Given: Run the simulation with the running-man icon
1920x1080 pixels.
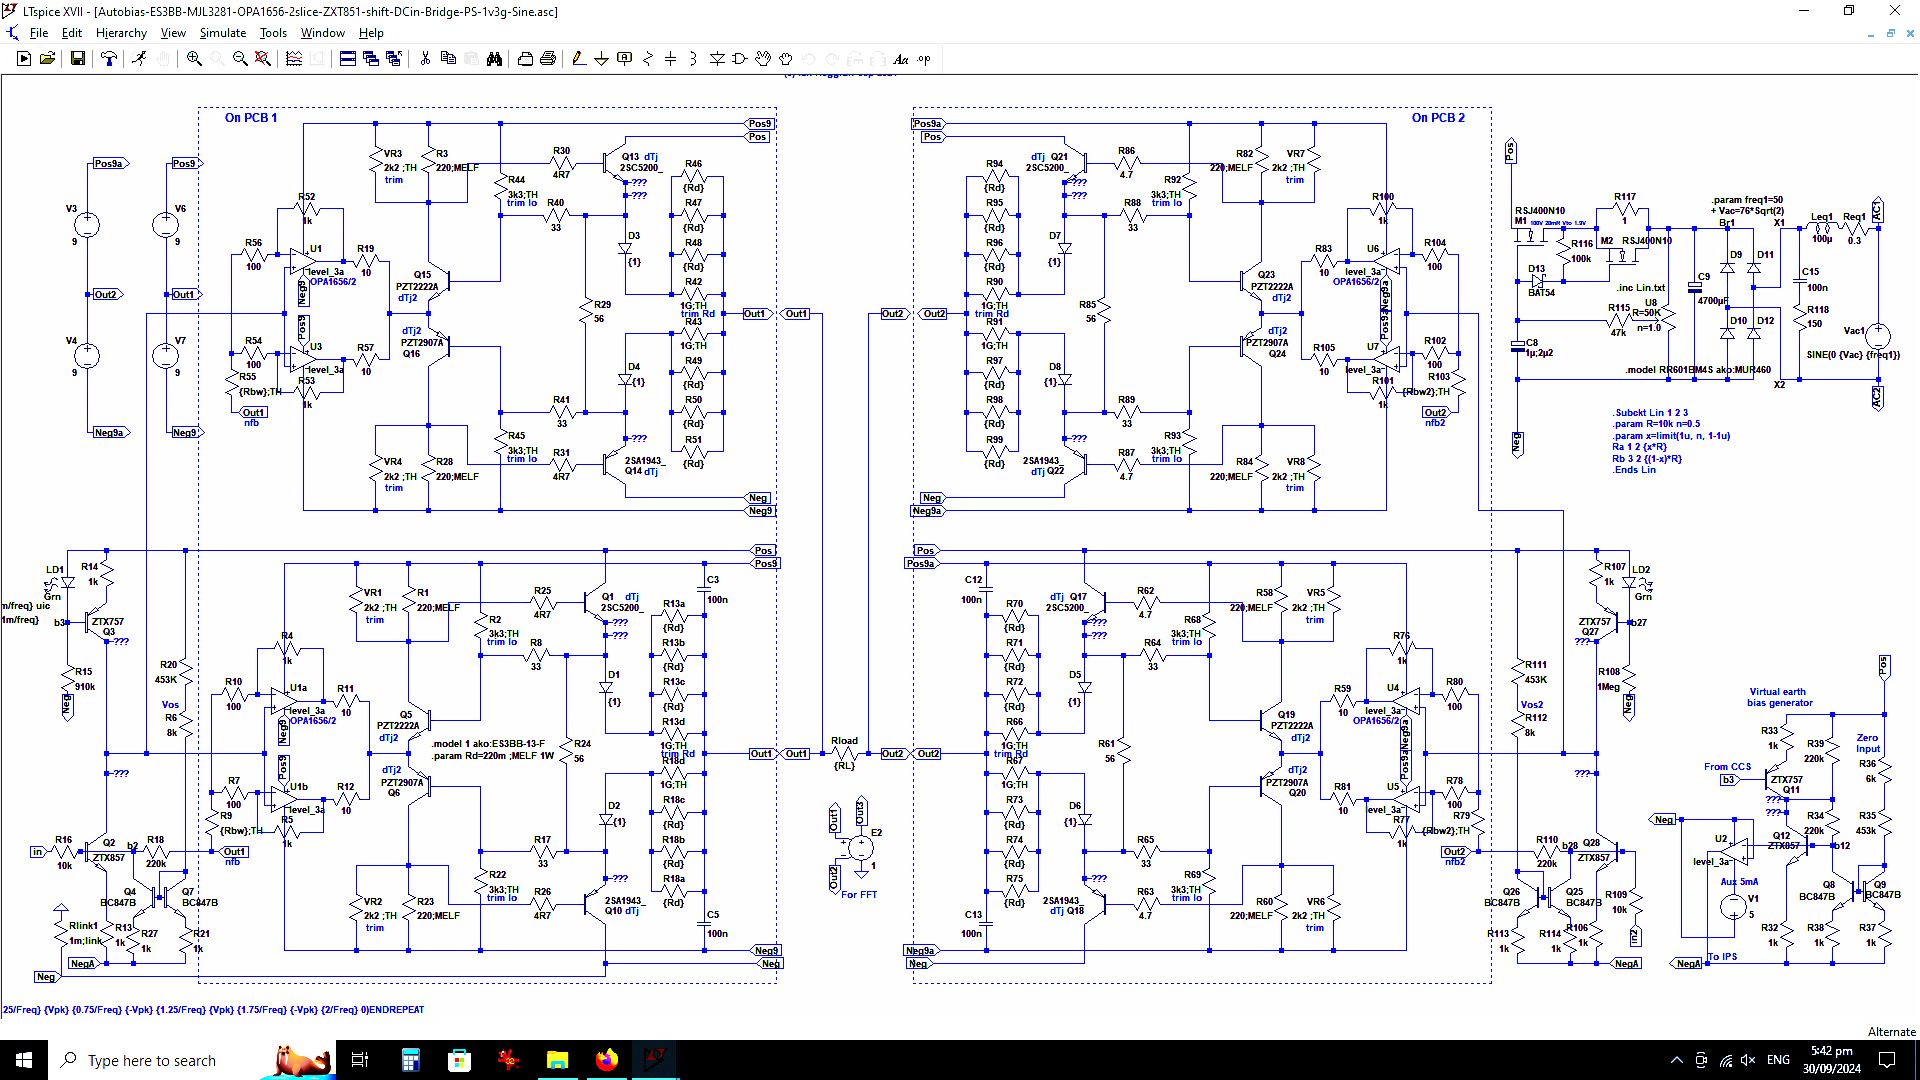Looking at the screenshot, I should click(139, 59).
